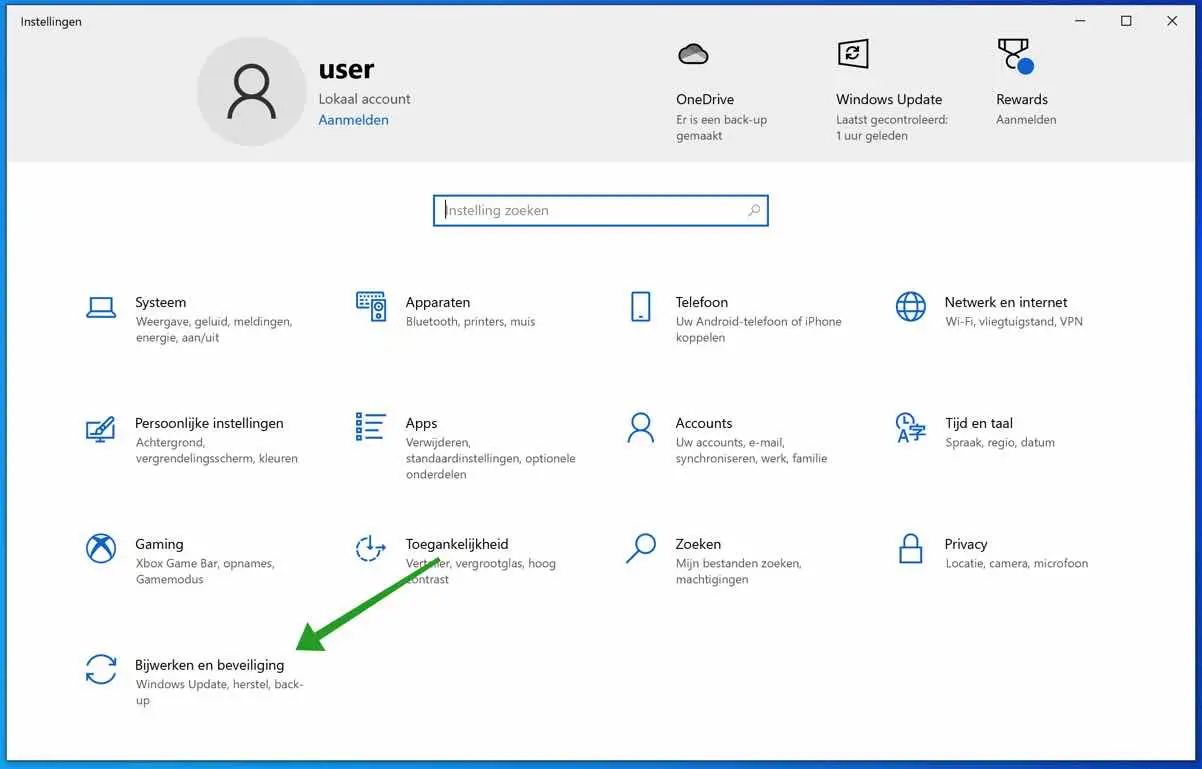Open the Apps list icon
The width and height of the screenshot is (1202, 769).
[x=371, y=427]
